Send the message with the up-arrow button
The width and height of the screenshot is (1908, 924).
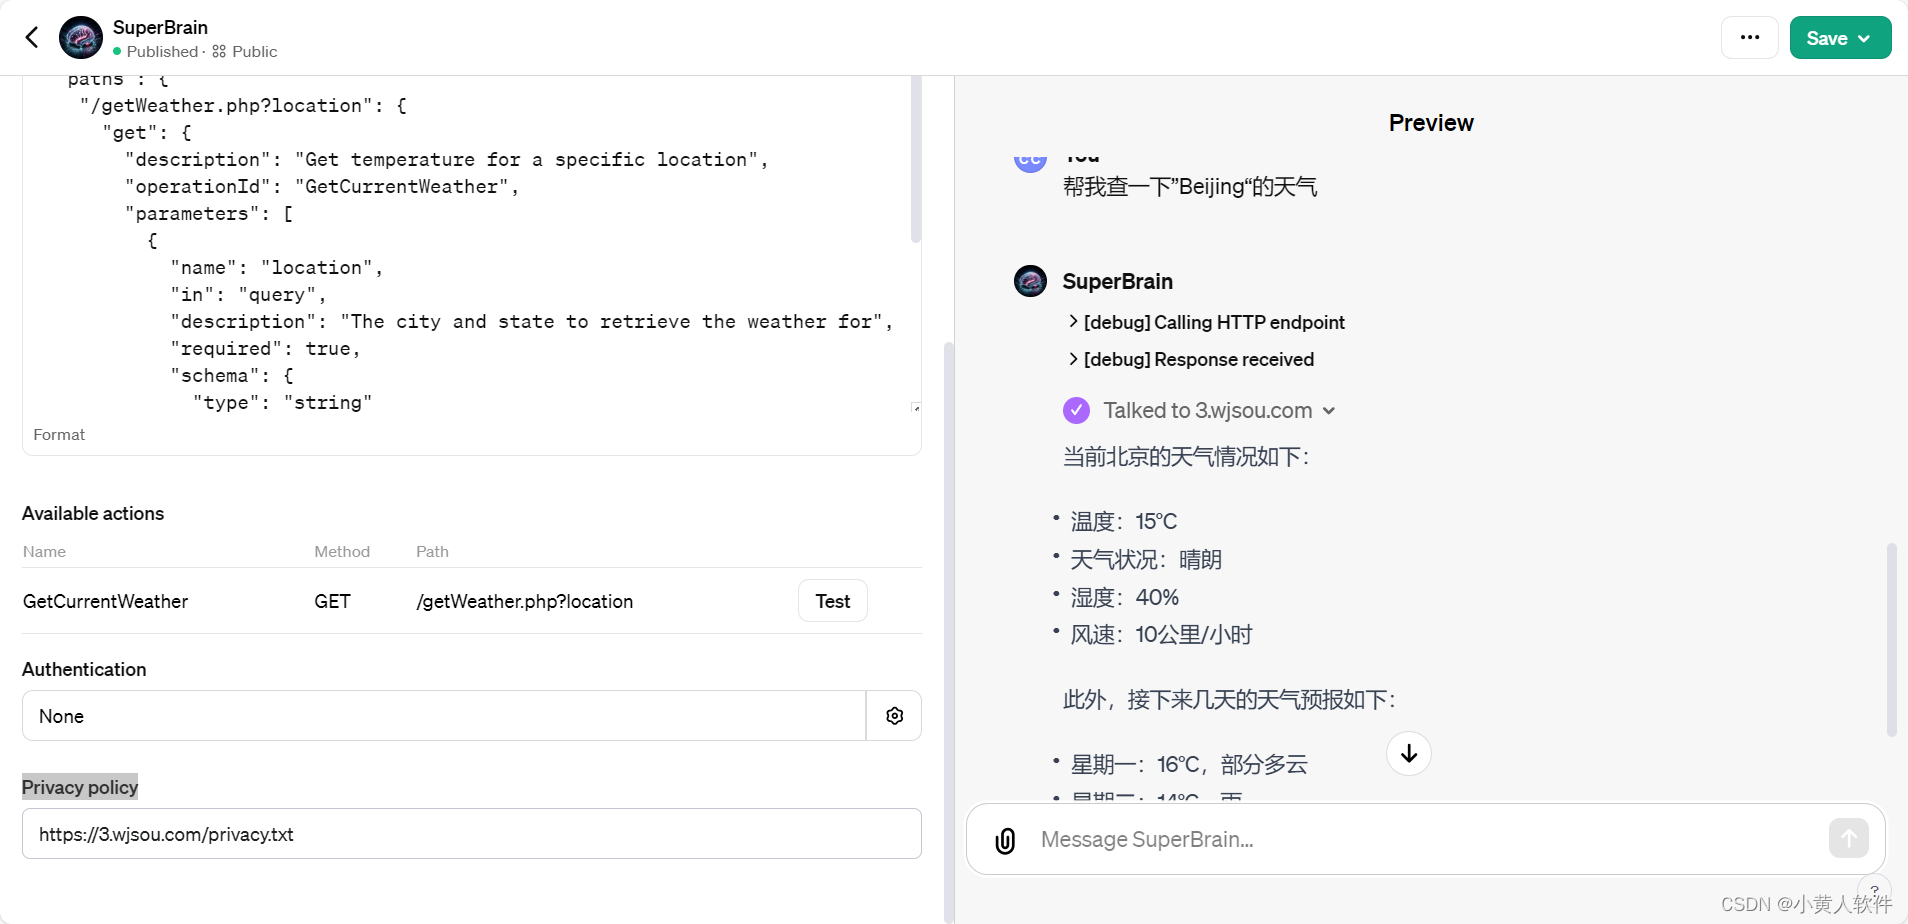coord(1848,838)
